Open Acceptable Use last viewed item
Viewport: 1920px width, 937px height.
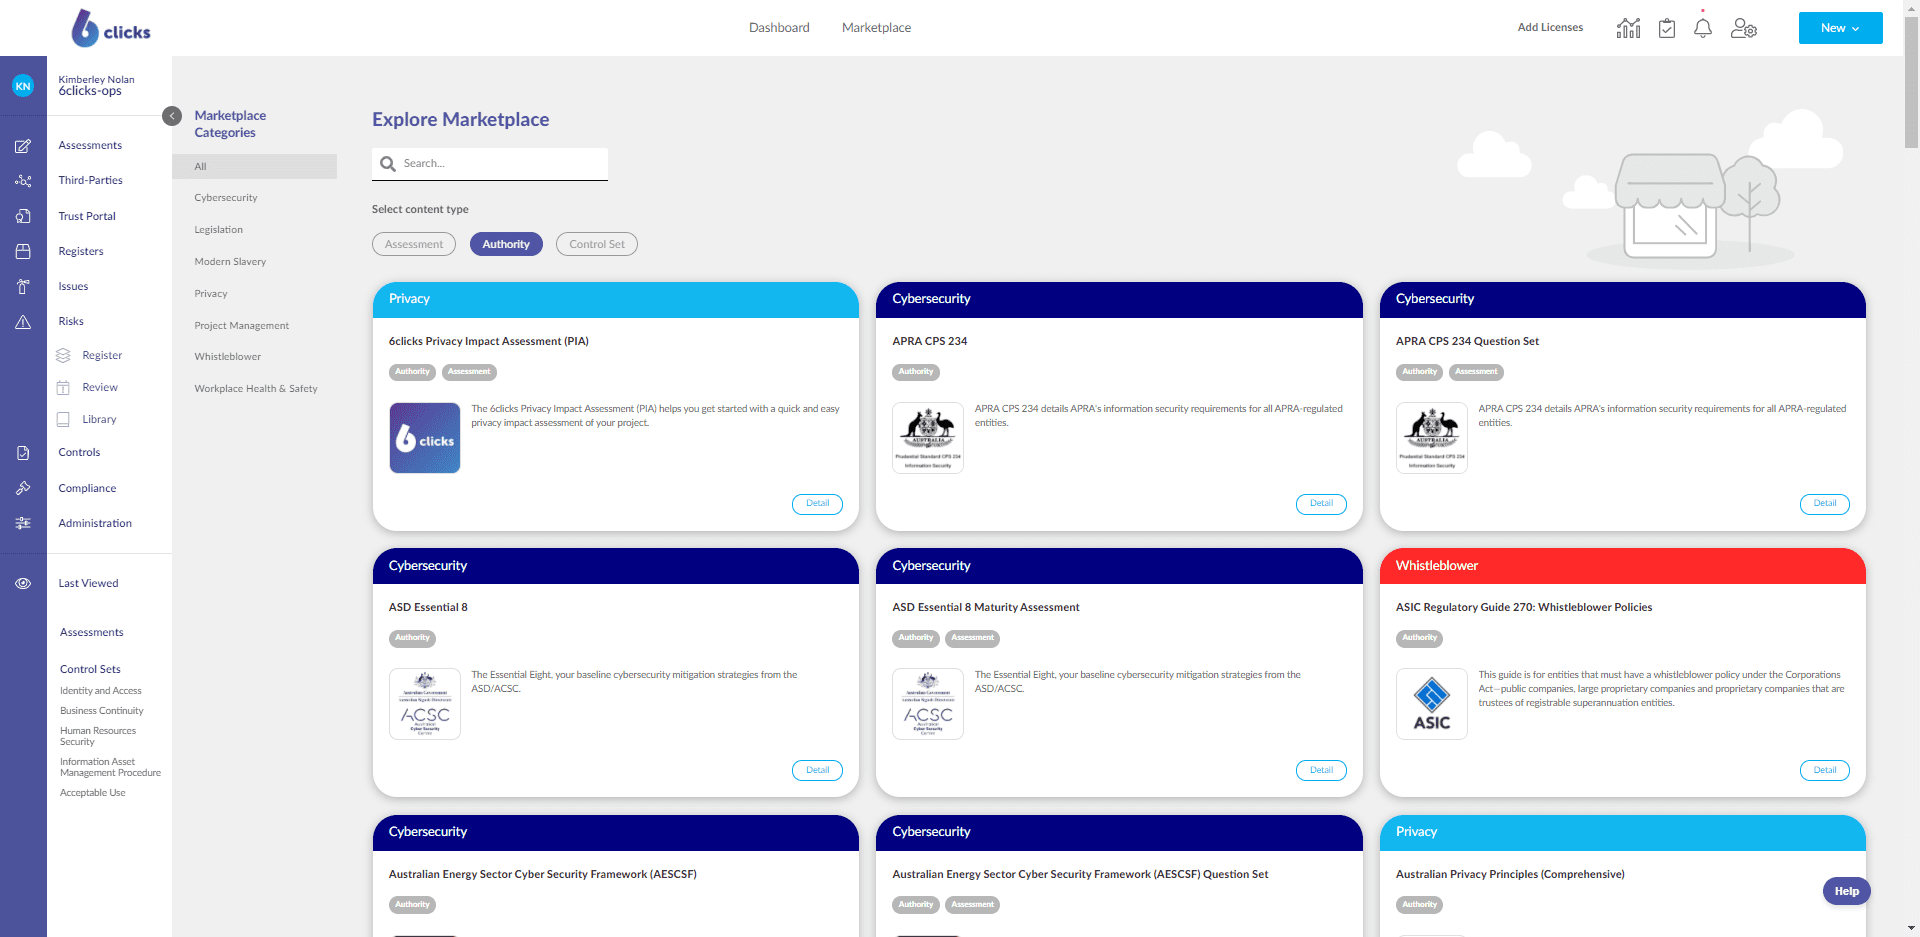click(x=93, y=793)
